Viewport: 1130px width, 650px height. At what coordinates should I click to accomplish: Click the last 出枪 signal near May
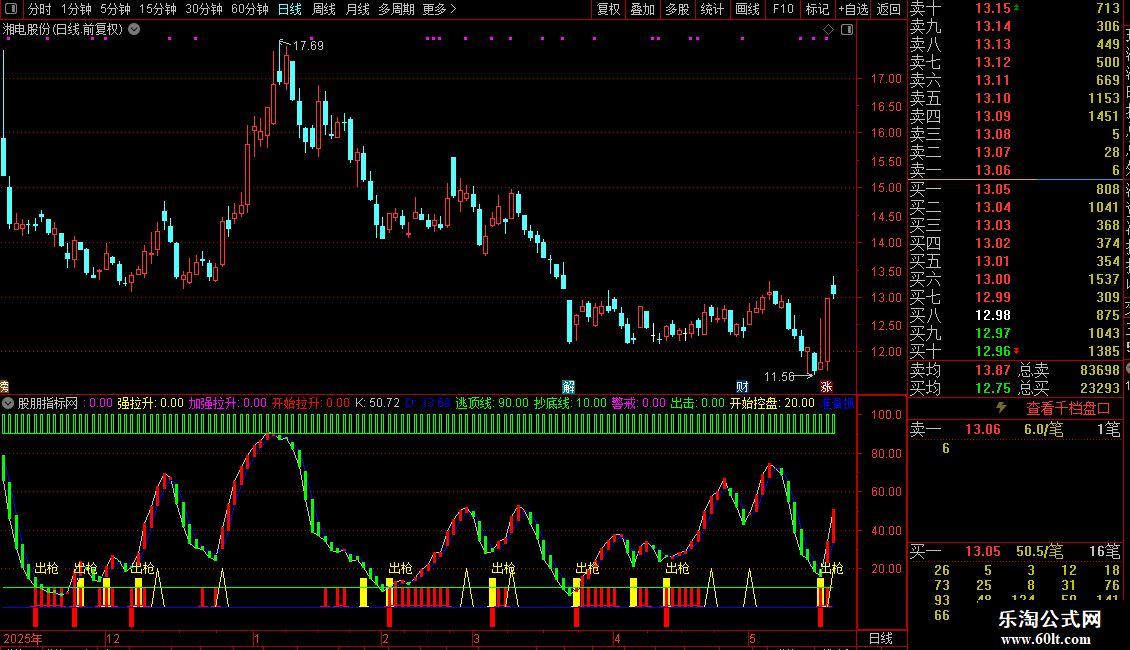pyautogui.click(x=832, y=569)
